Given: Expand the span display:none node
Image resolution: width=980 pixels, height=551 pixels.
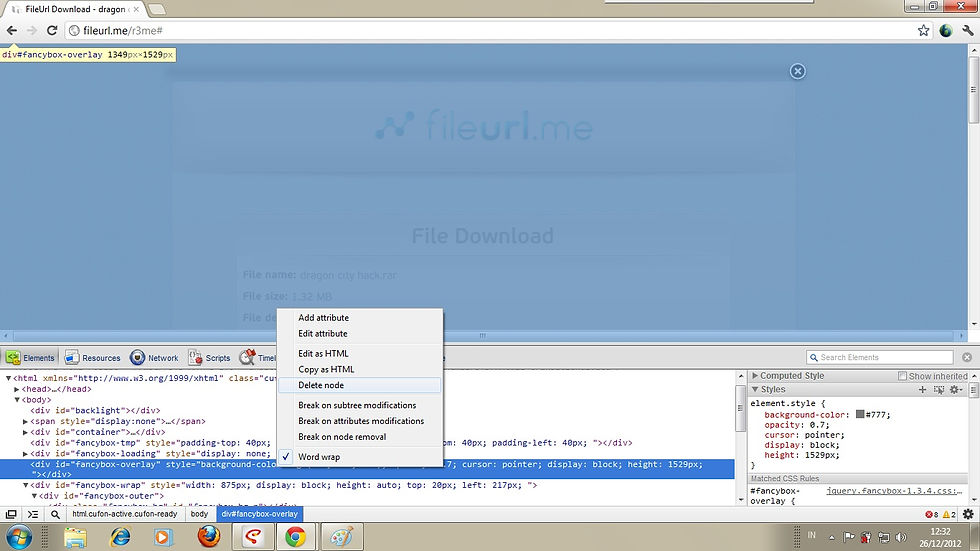Looking at the screenshot, I should (26, 422).
